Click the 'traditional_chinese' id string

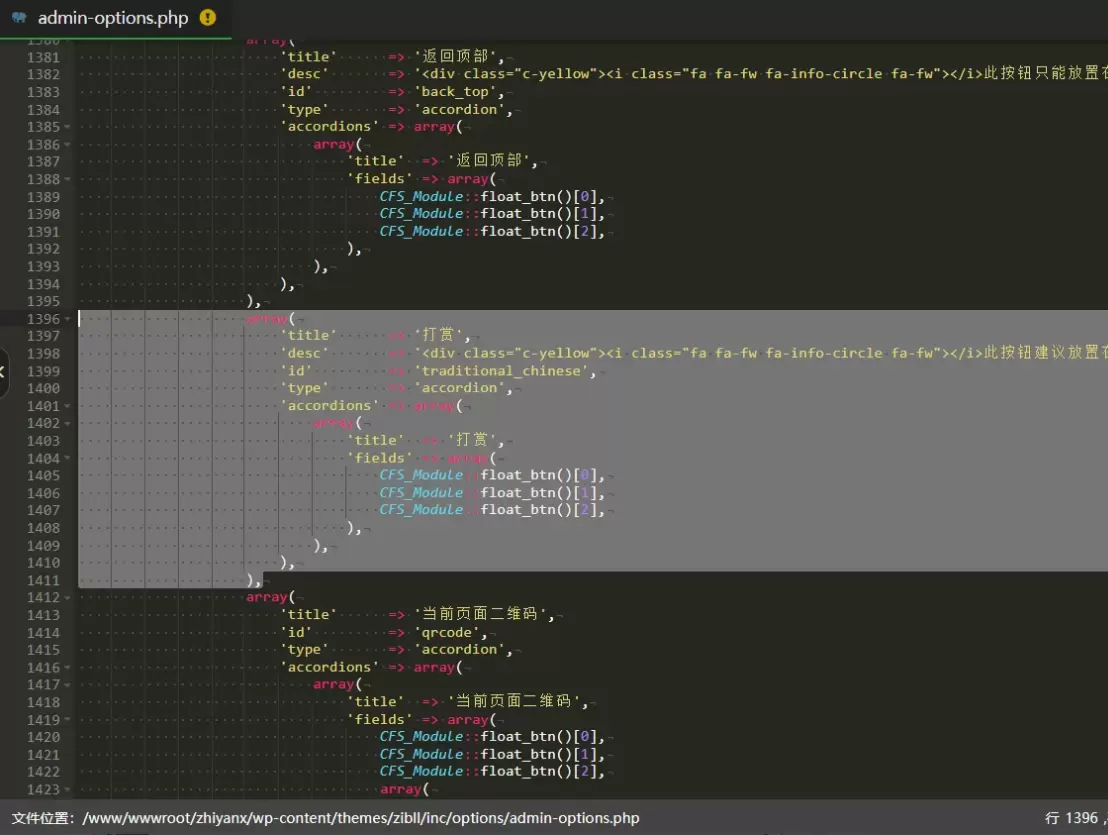[x=501, y=371]
